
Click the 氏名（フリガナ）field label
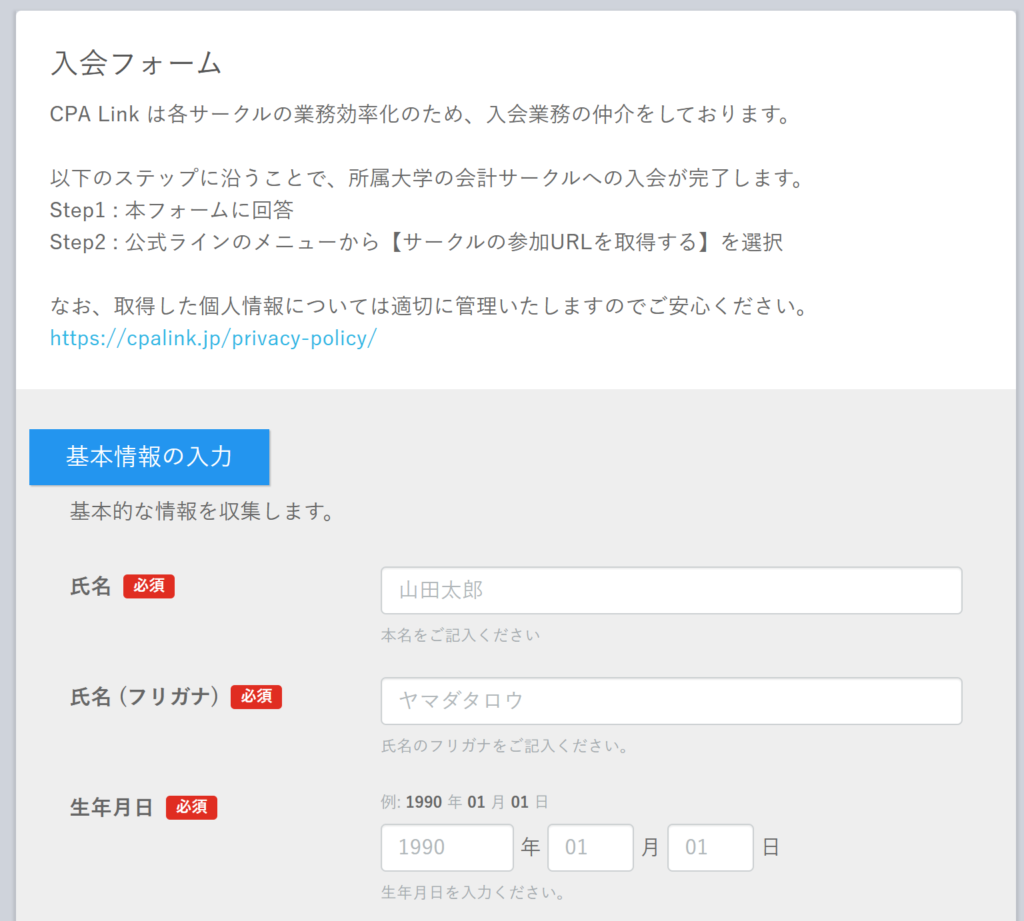coord(145,697)
